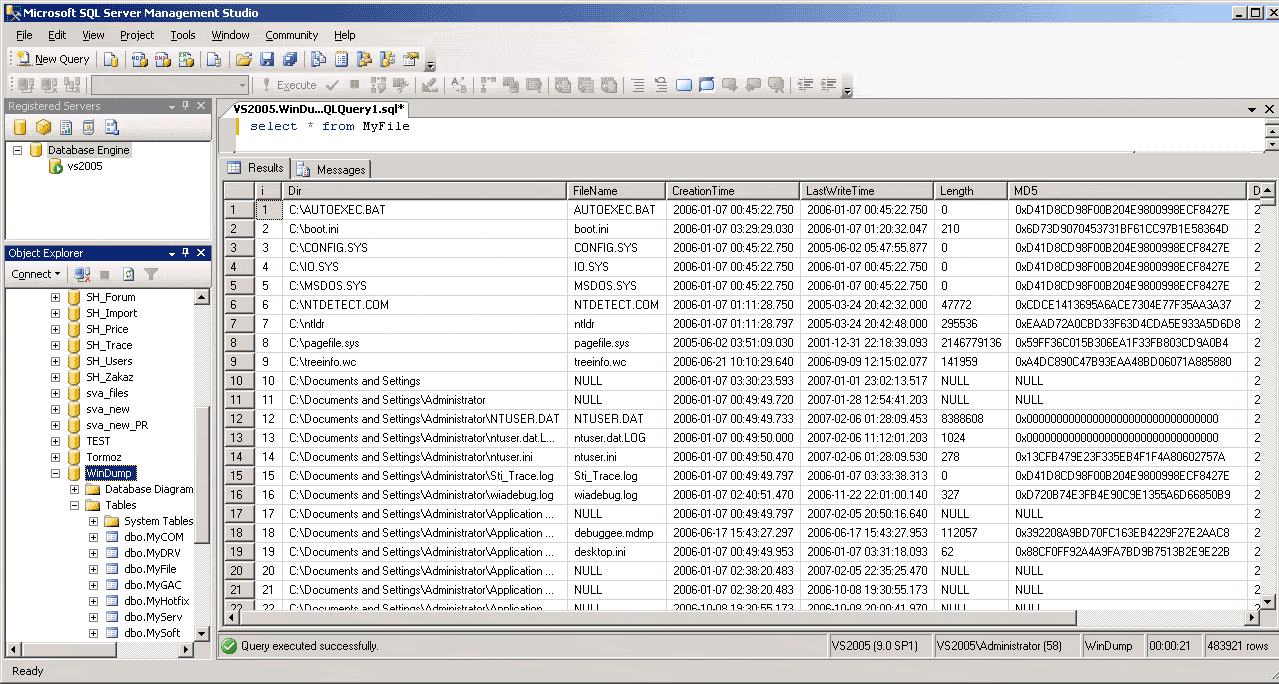
Task: Click the MD5 column header
Action: [1127, 190]
